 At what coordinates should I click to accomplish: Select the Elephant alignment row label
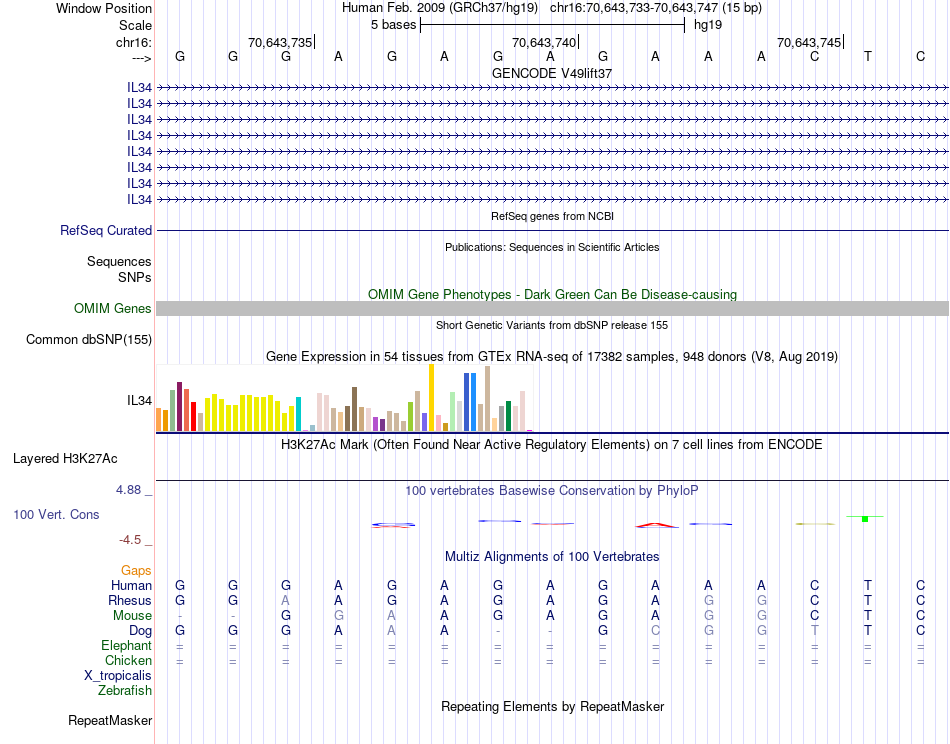tap(126, 645)
